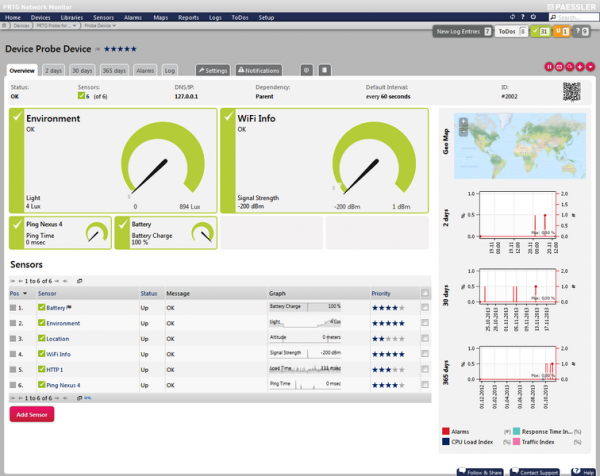Click the orange 1 unusual sensors badge
600x476 pixels.
coord(561,31)
